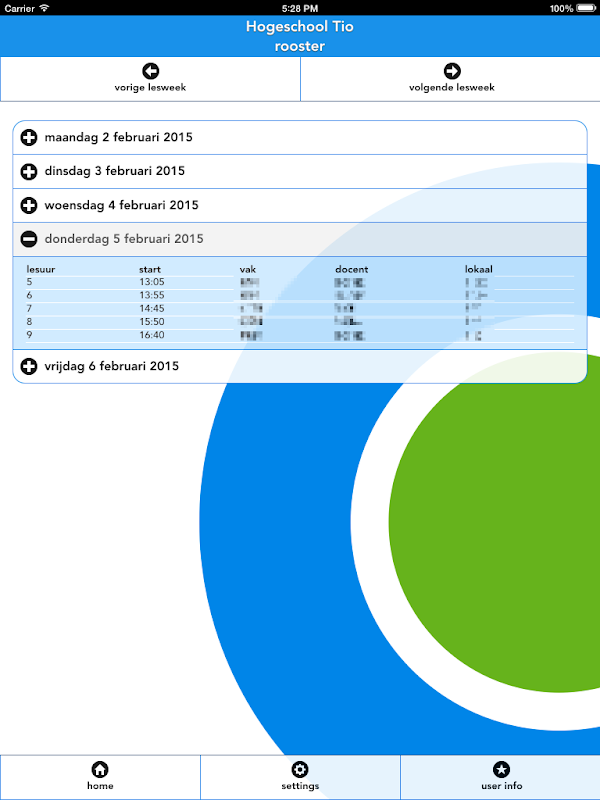Go to volgende lesweek arrow icon
Viewport: 600px width, 800px height.
coord(452,71)
